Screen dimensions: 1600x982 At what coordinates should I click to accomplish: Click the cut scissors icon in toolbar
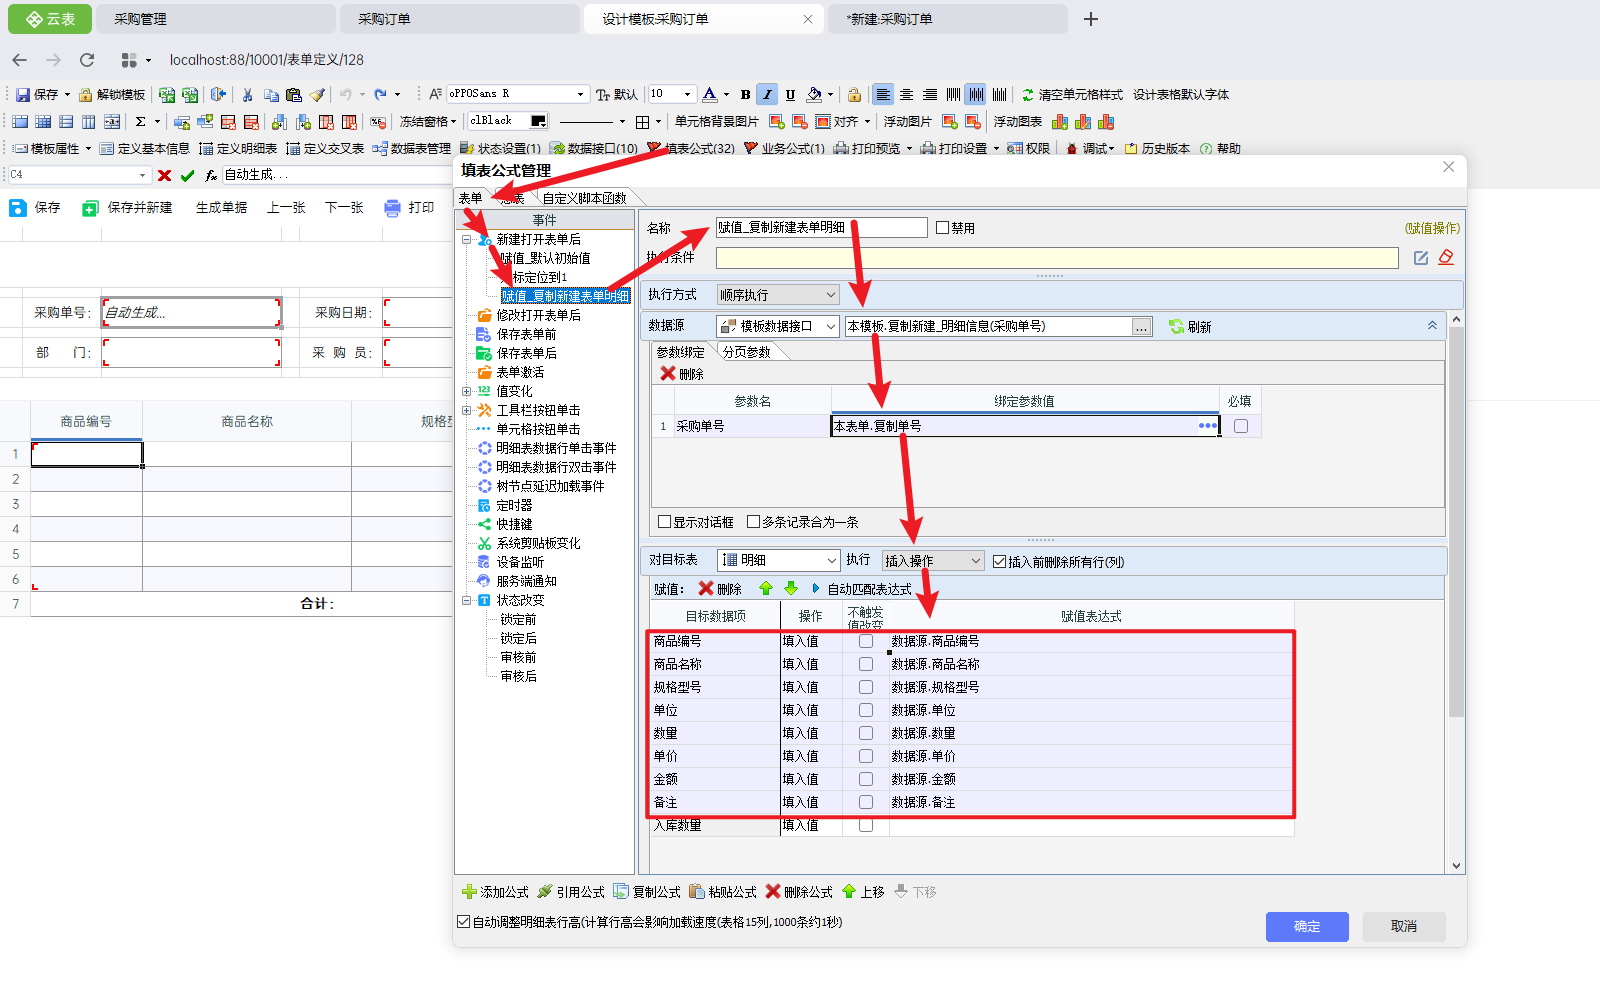247,95
